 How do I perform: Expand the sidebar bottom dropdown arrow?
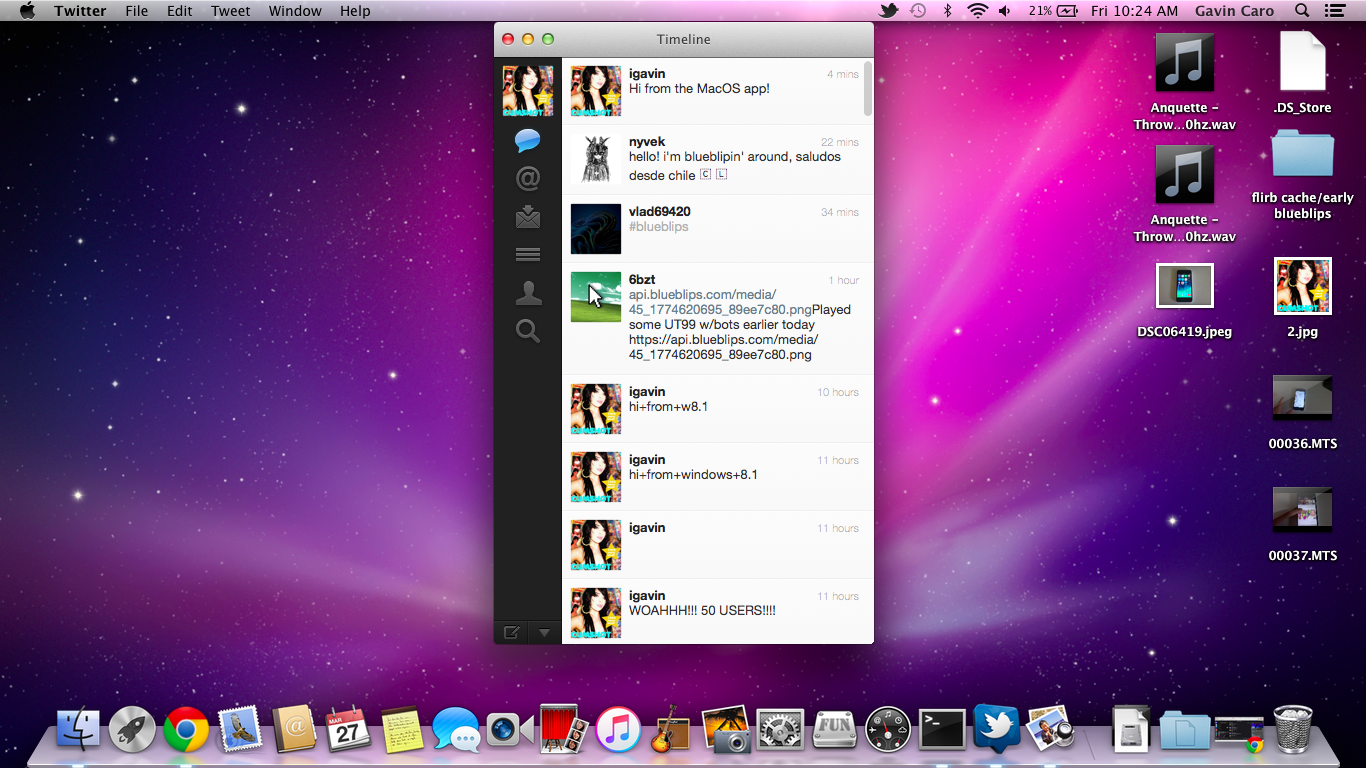coord(544,632)
